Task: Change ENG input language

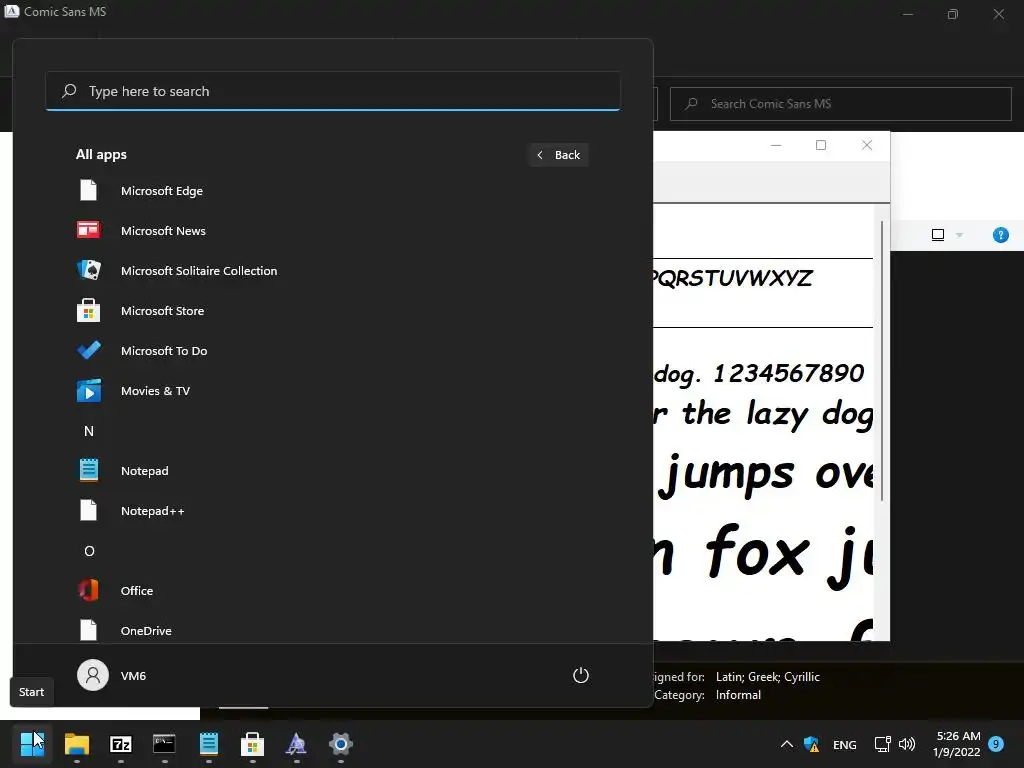Action: pyautogui.click(x=844, y=744)
